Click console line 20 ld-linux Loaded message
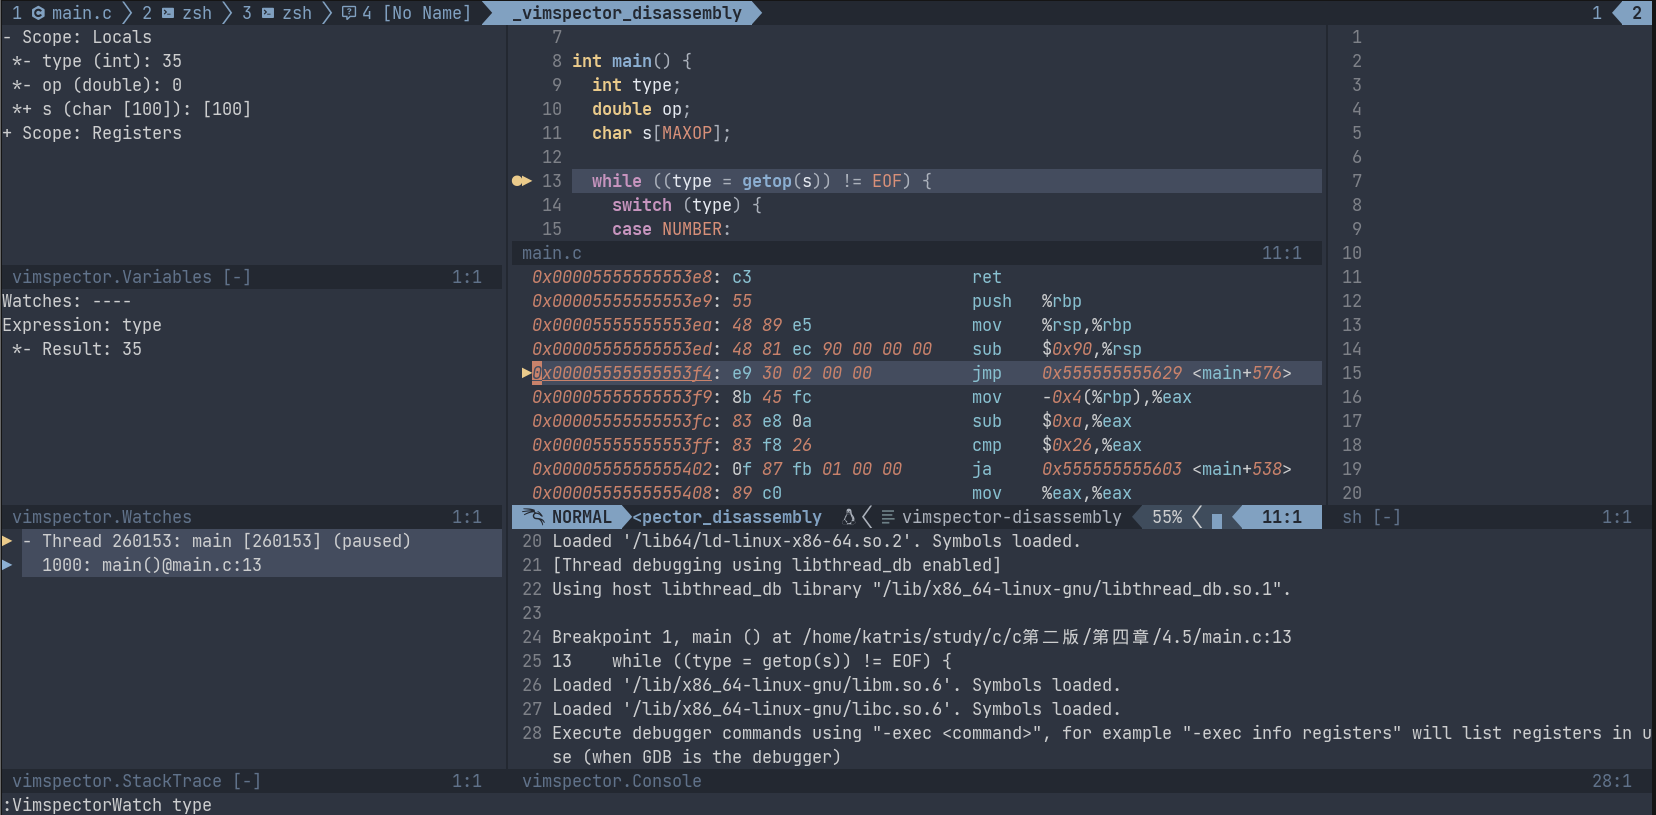Viewport: 1656px width, 815px height. [x=816, y=541]
